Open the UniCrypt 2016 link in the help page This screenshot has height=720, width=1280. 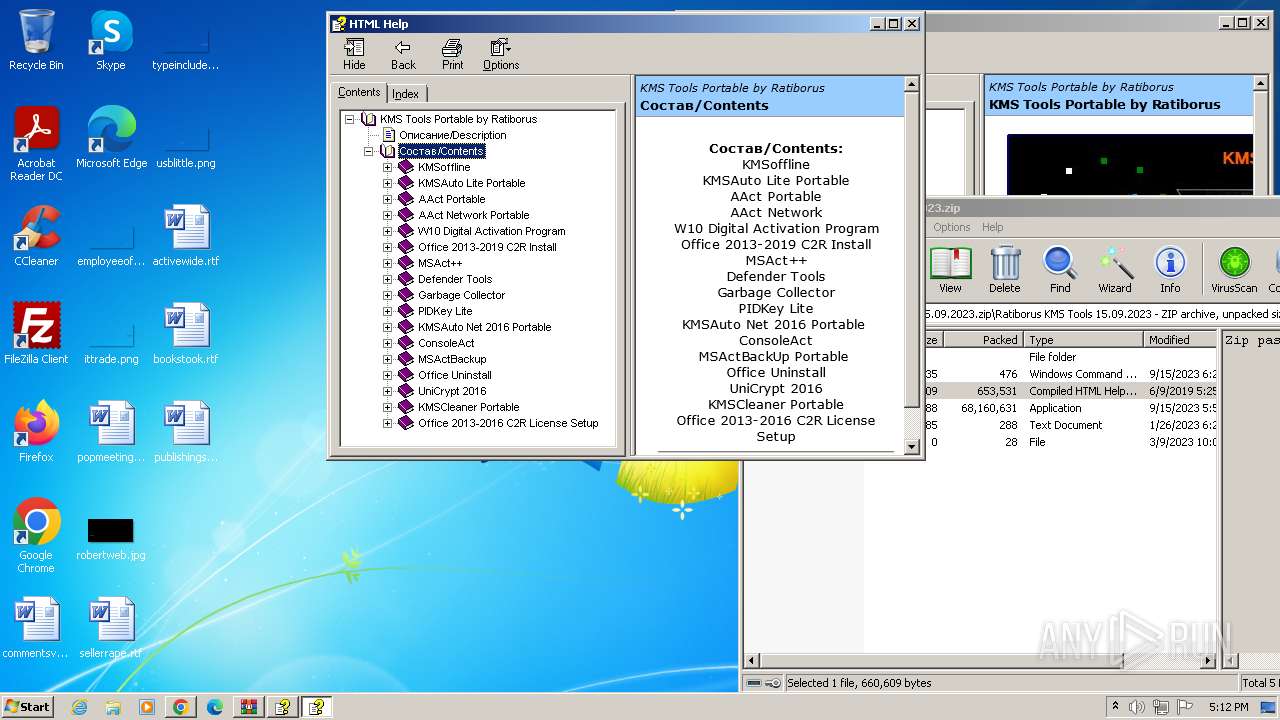[x=776, y=389]
